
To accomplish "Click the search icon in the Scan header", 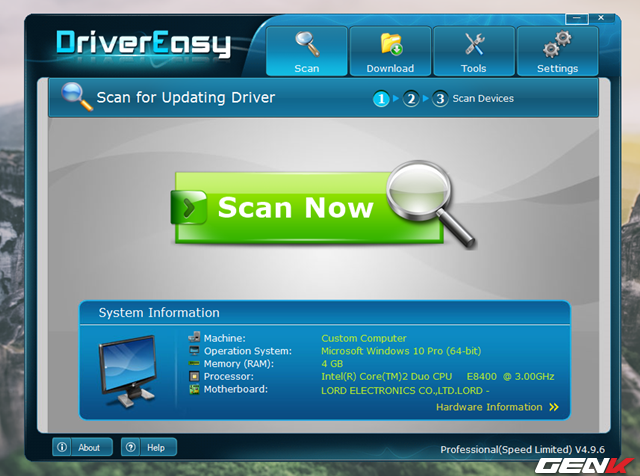I will coord(76,97).
